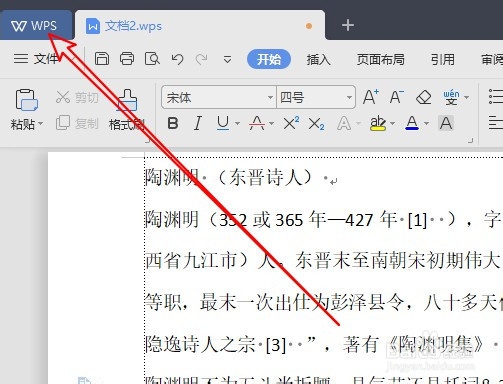Viewport: 503px width, 384px height.
Task: Open the 文件 menu
Action: pos(36,59)
